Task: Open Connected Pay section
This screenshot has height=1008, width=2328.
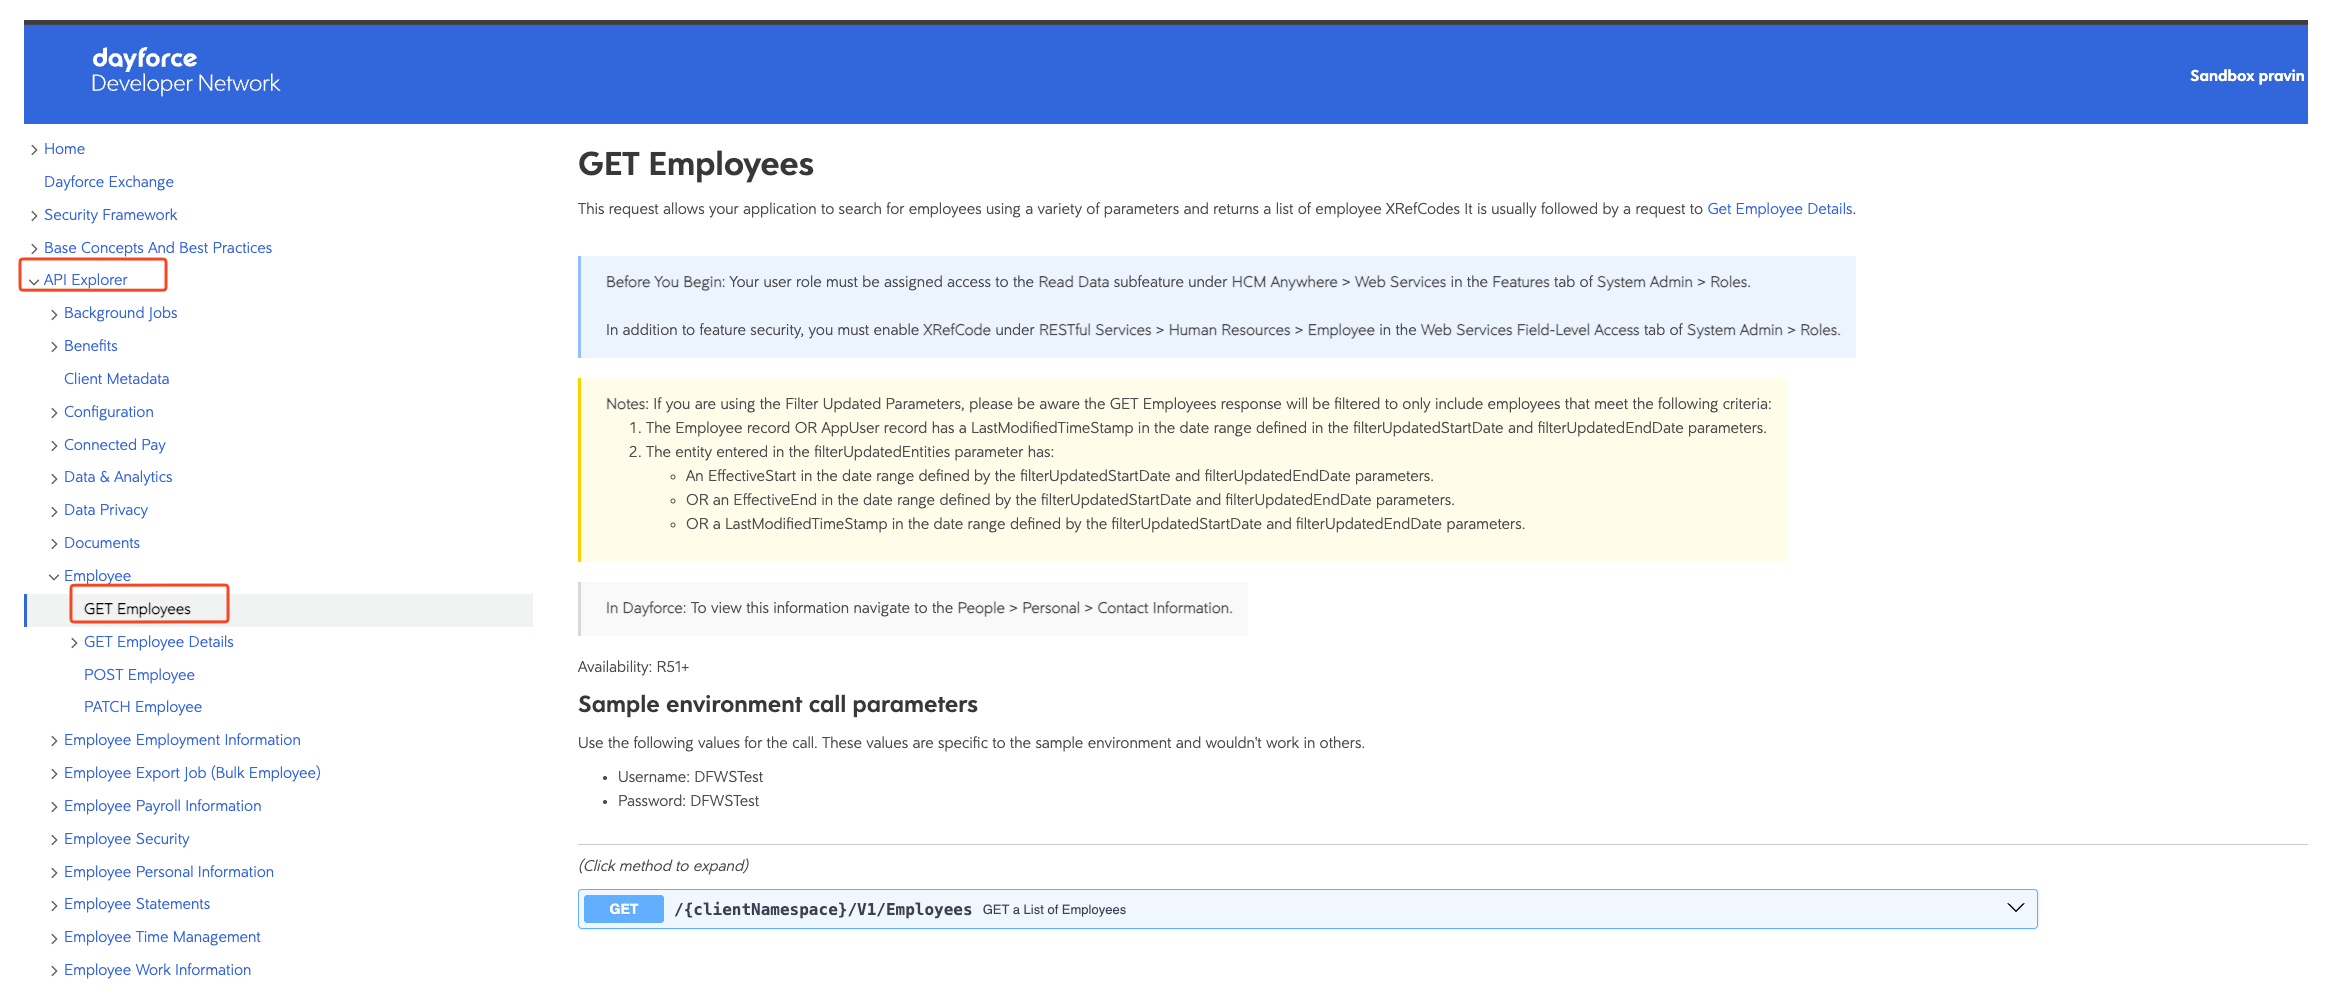Action: [x=115, y=445]
